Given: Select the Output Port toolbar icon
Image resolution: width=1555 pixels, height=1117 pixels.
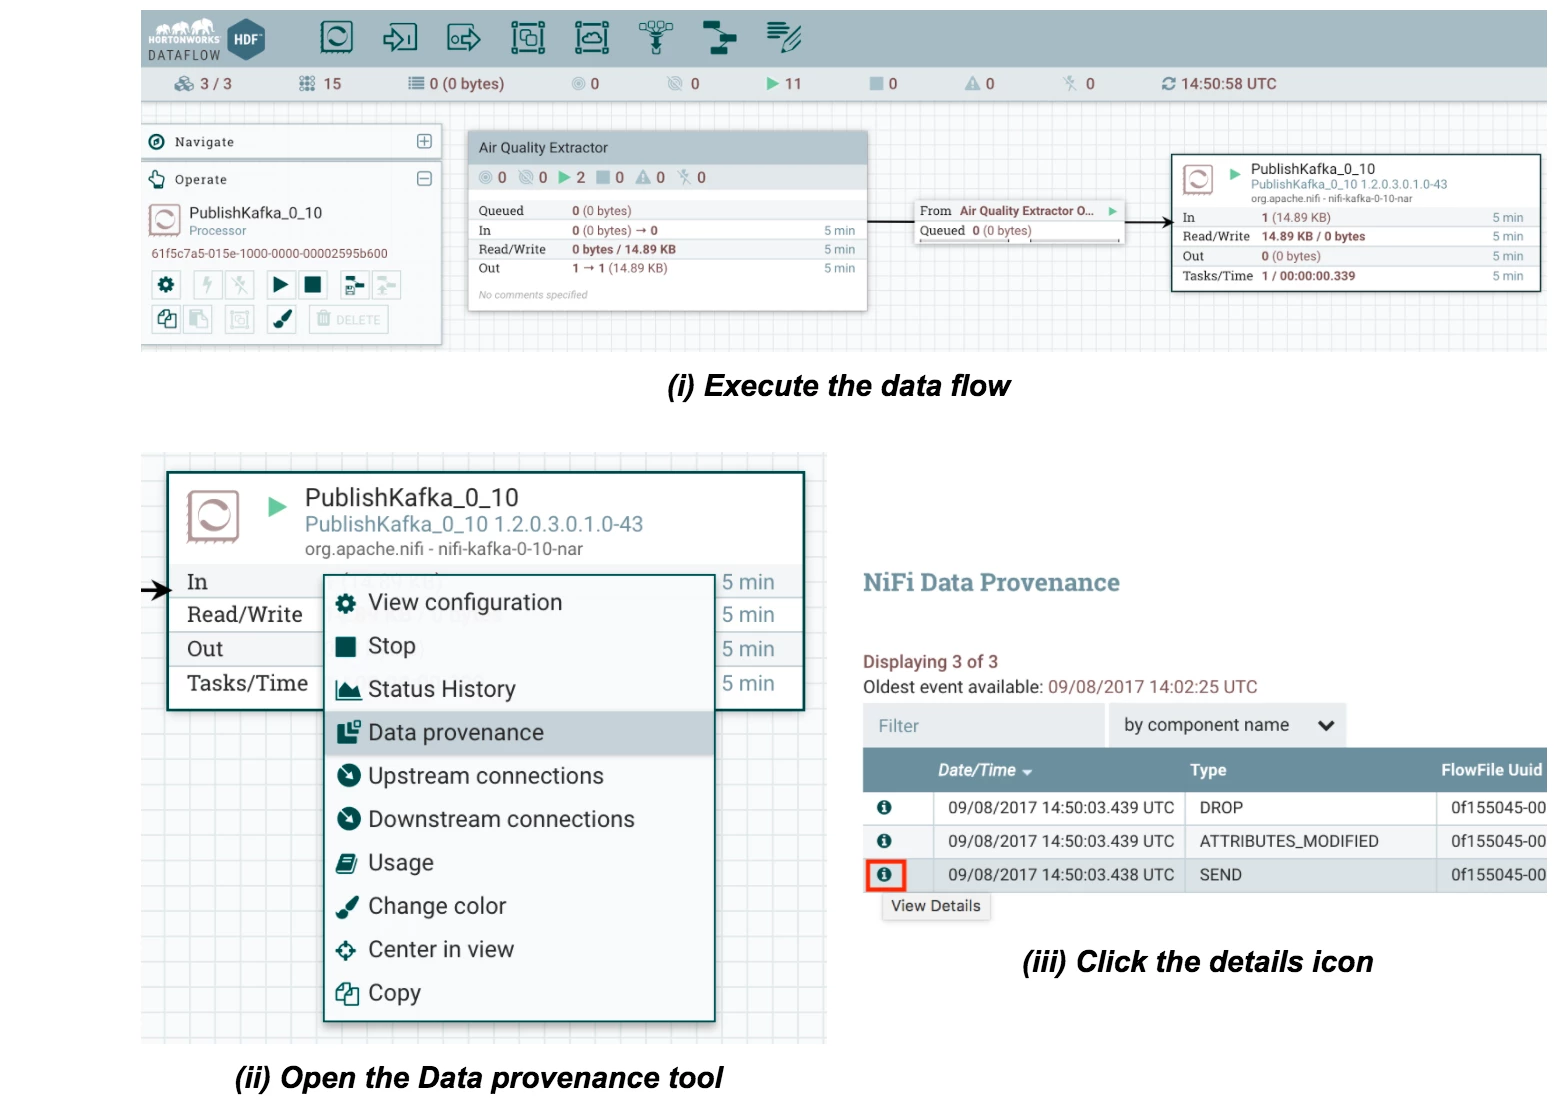Looking at the screenshot, I should coord(464,38).
